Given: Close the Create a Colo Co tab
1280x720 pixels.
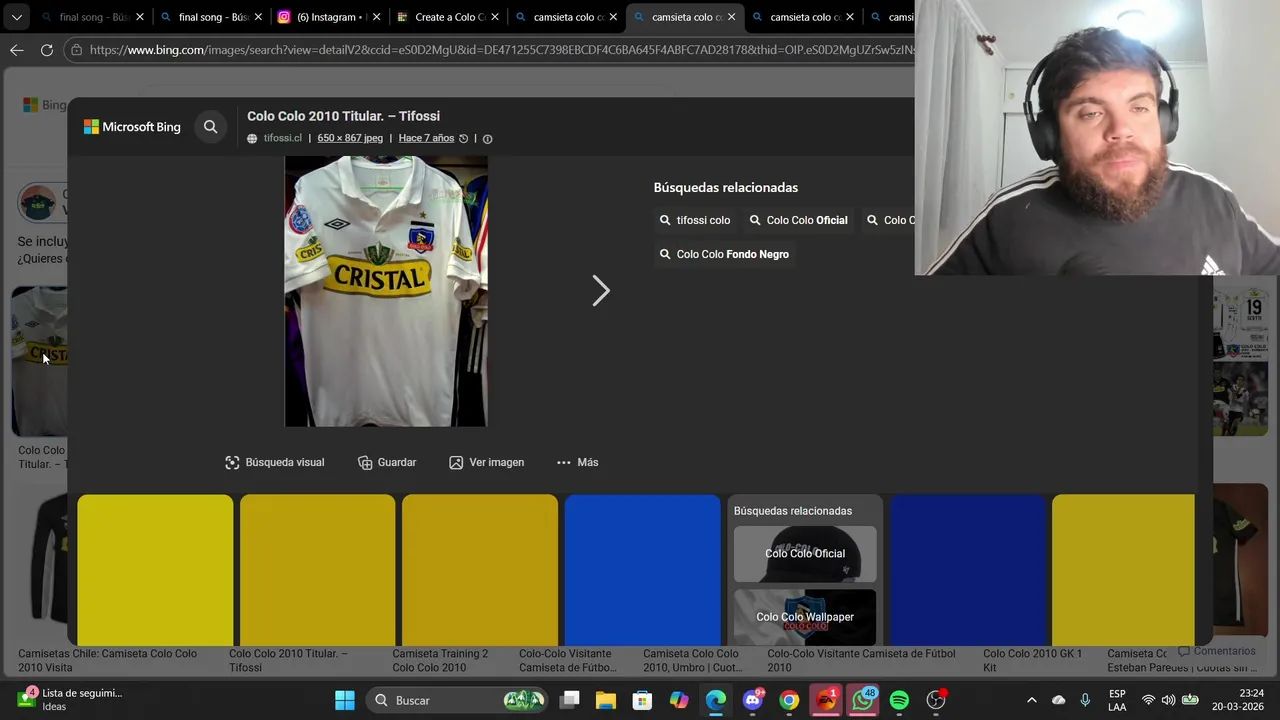Looking at the screenshot, I should [494, 17].
